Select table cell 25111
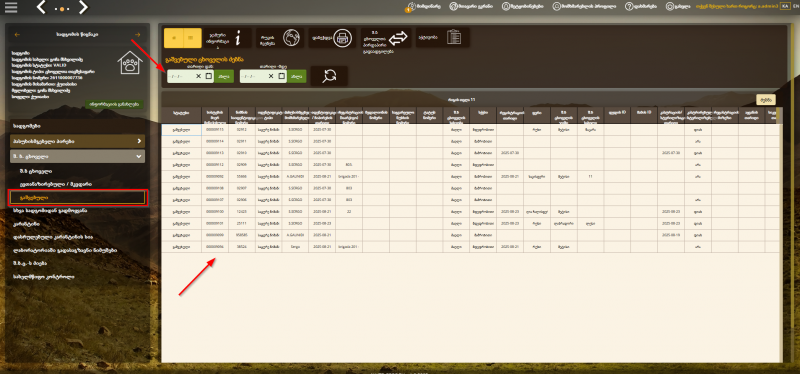The image size is (800, 374). (242, 223)
